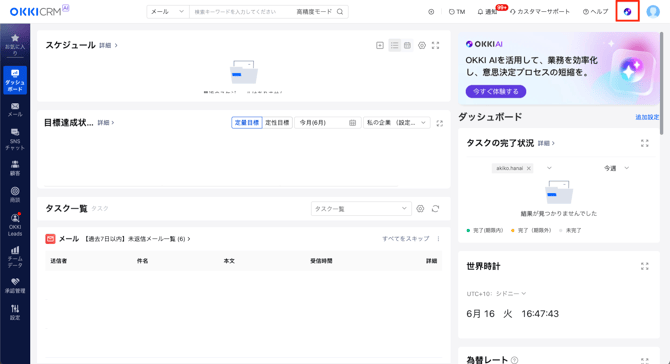This screenshot has width=670, height=364.
Task: Open schedule widget settings gear
Action: pos(422,45)
